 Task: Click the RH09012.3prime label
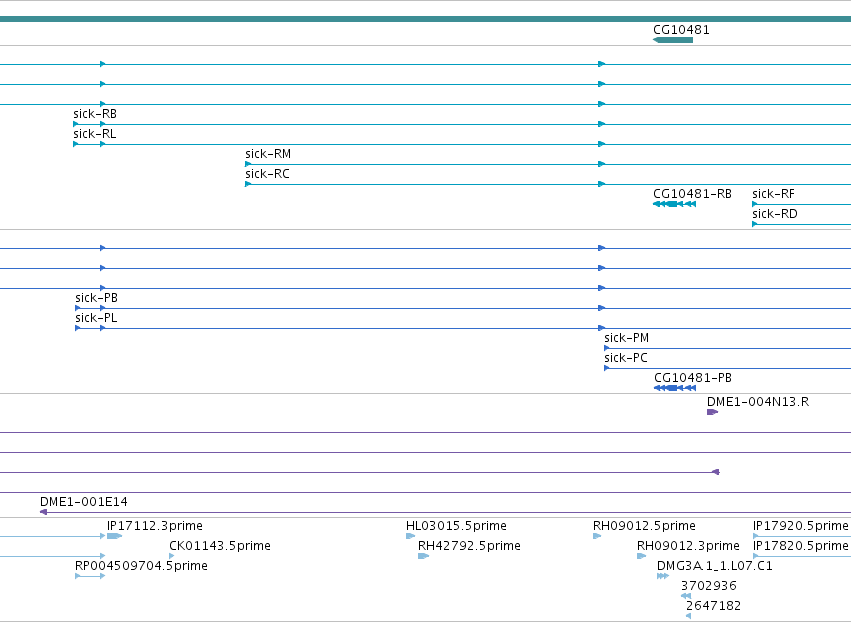pos(688,545)
